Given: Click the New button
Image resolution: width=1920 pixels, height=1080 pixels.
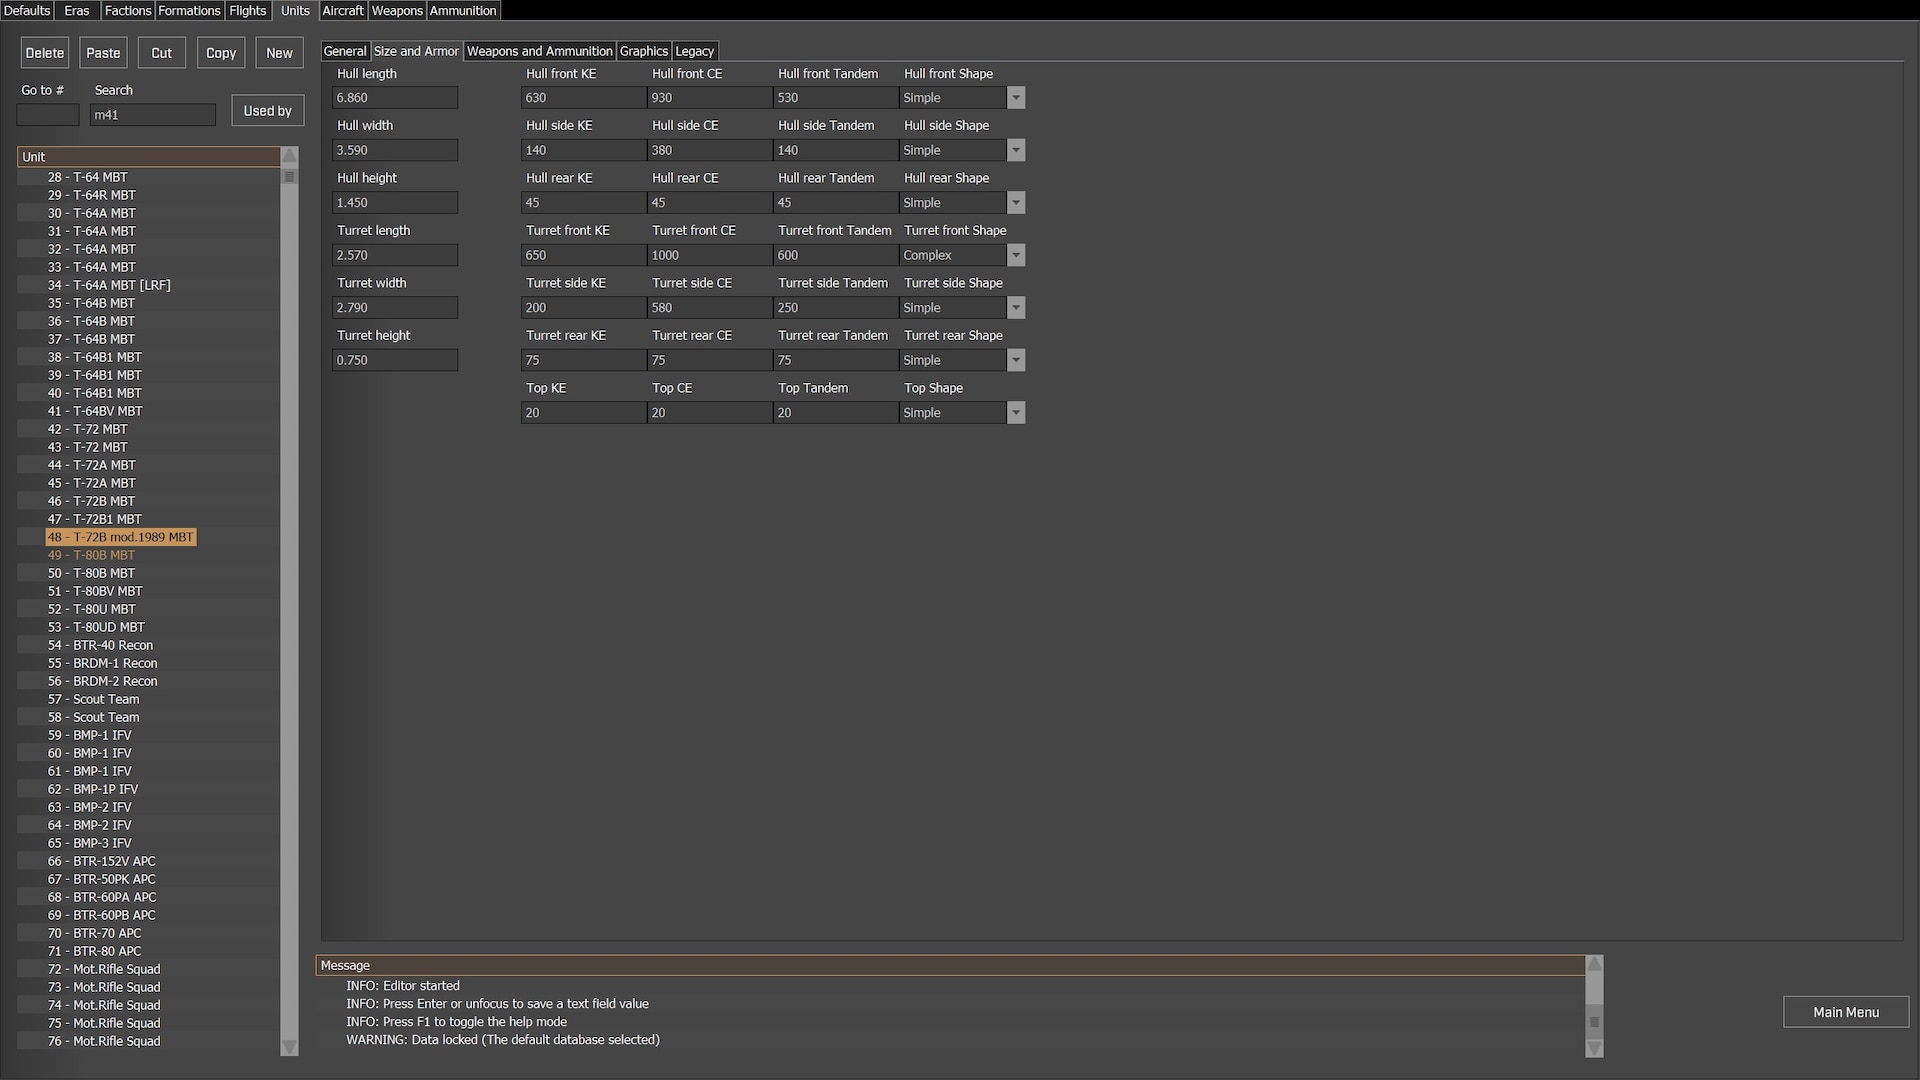Looking at the screenshot, I should pyautogui.click(x=280, y=53).
